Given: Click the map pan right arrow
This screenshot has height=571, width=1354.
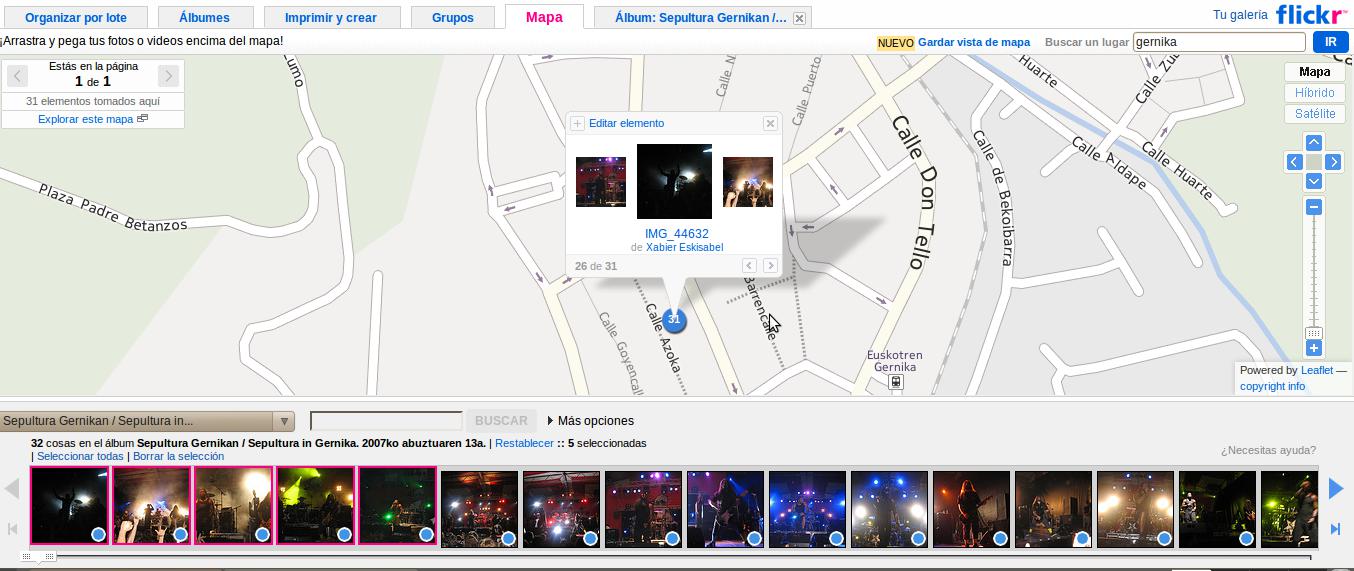Looking at the screenshot, I should pyautogui.click(x=1333, y=162).
